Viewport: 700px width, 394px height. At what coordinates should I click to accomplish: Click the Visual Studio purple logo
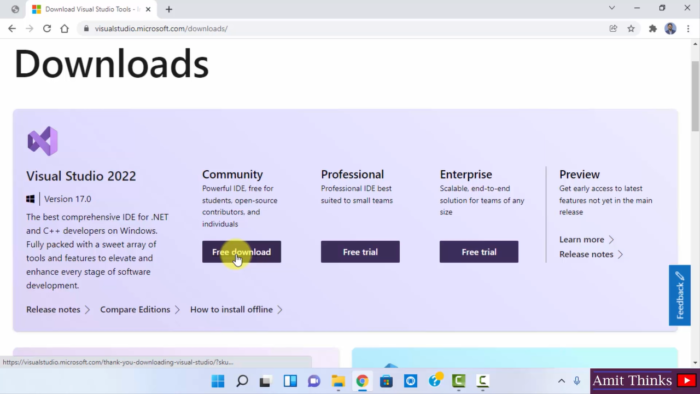click(43, 141)
